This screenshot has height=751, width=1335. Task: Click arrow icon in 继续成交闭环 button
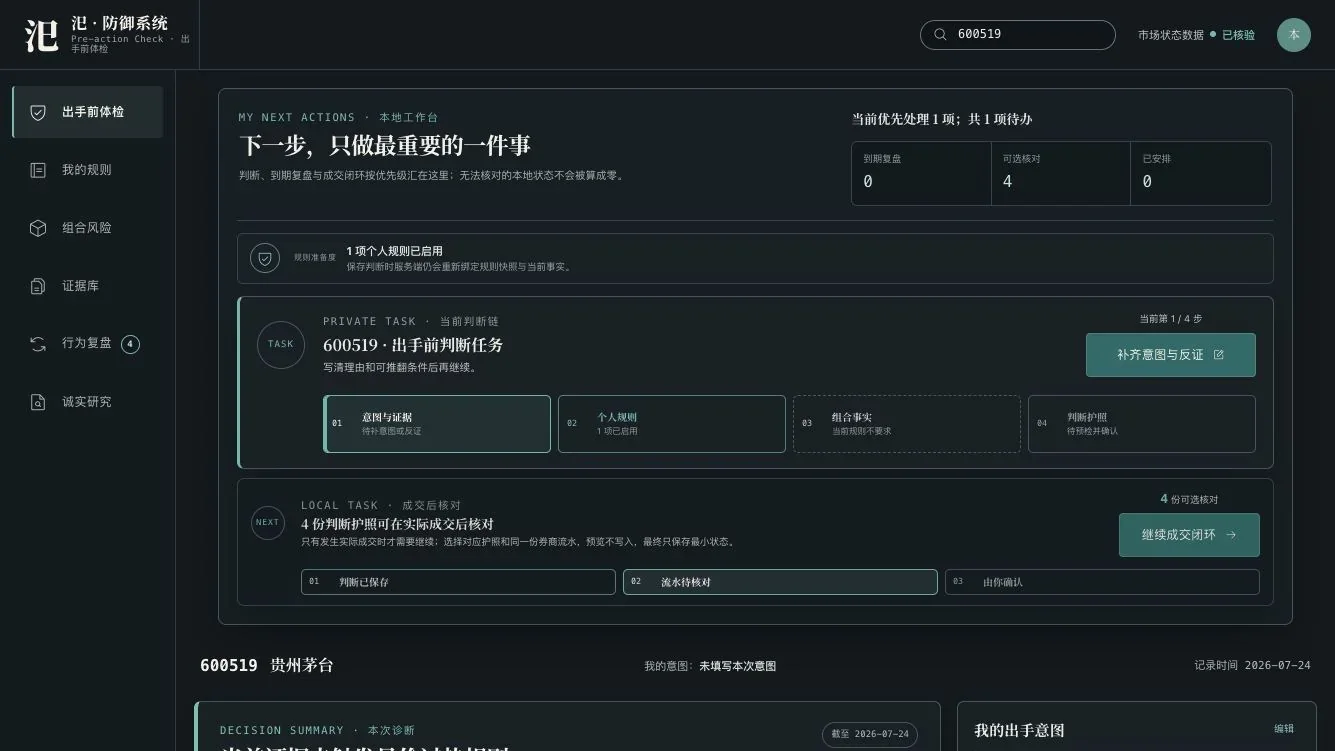1231,535
